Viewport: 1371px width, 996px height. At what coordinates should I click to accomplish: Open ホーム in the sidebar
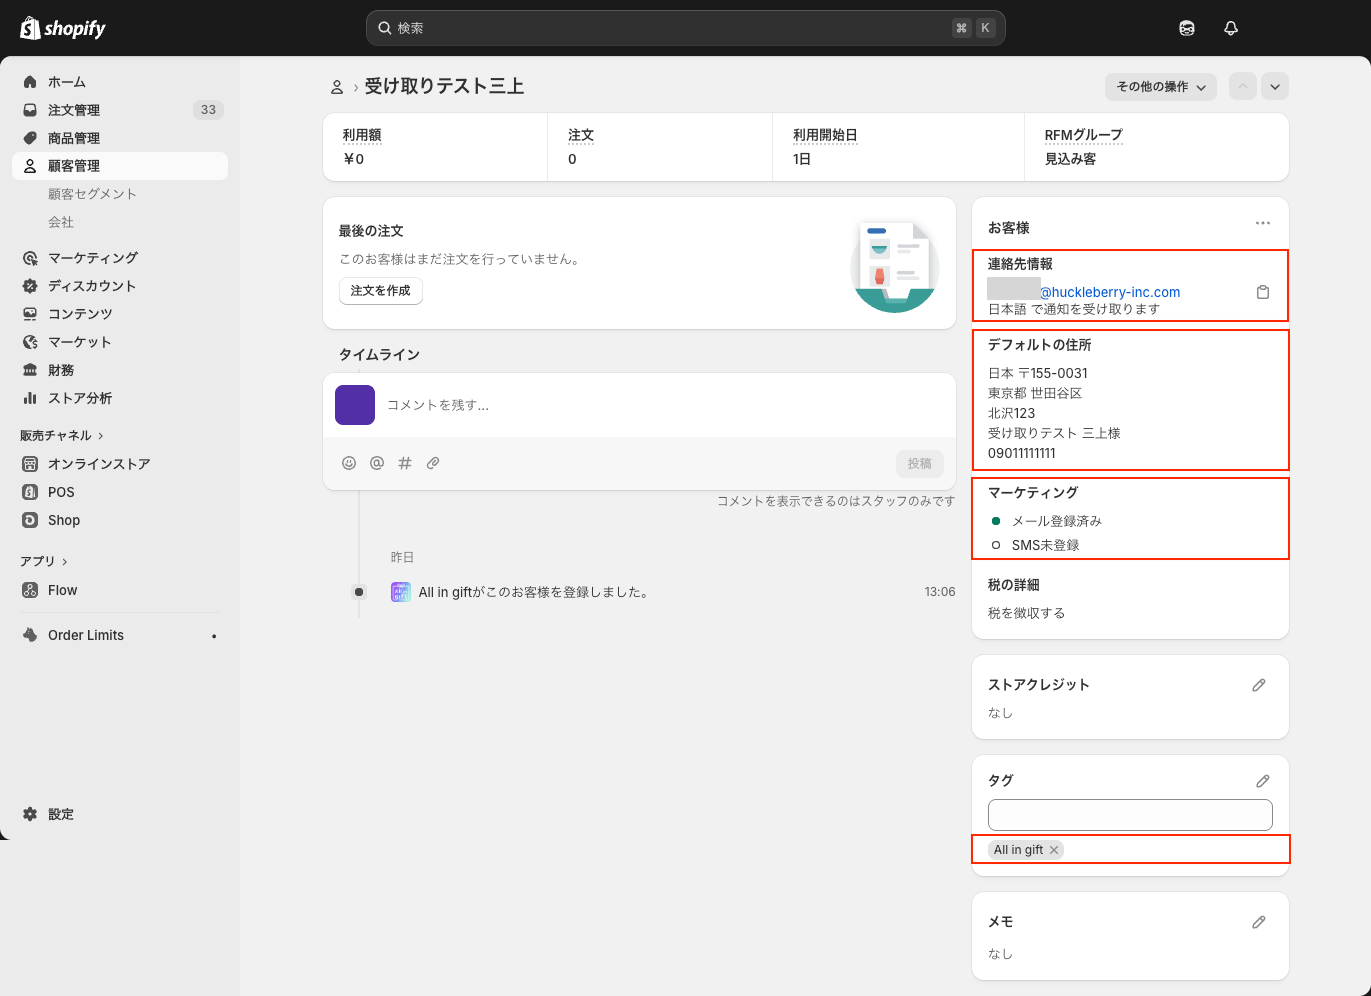(x=120, y=82)
